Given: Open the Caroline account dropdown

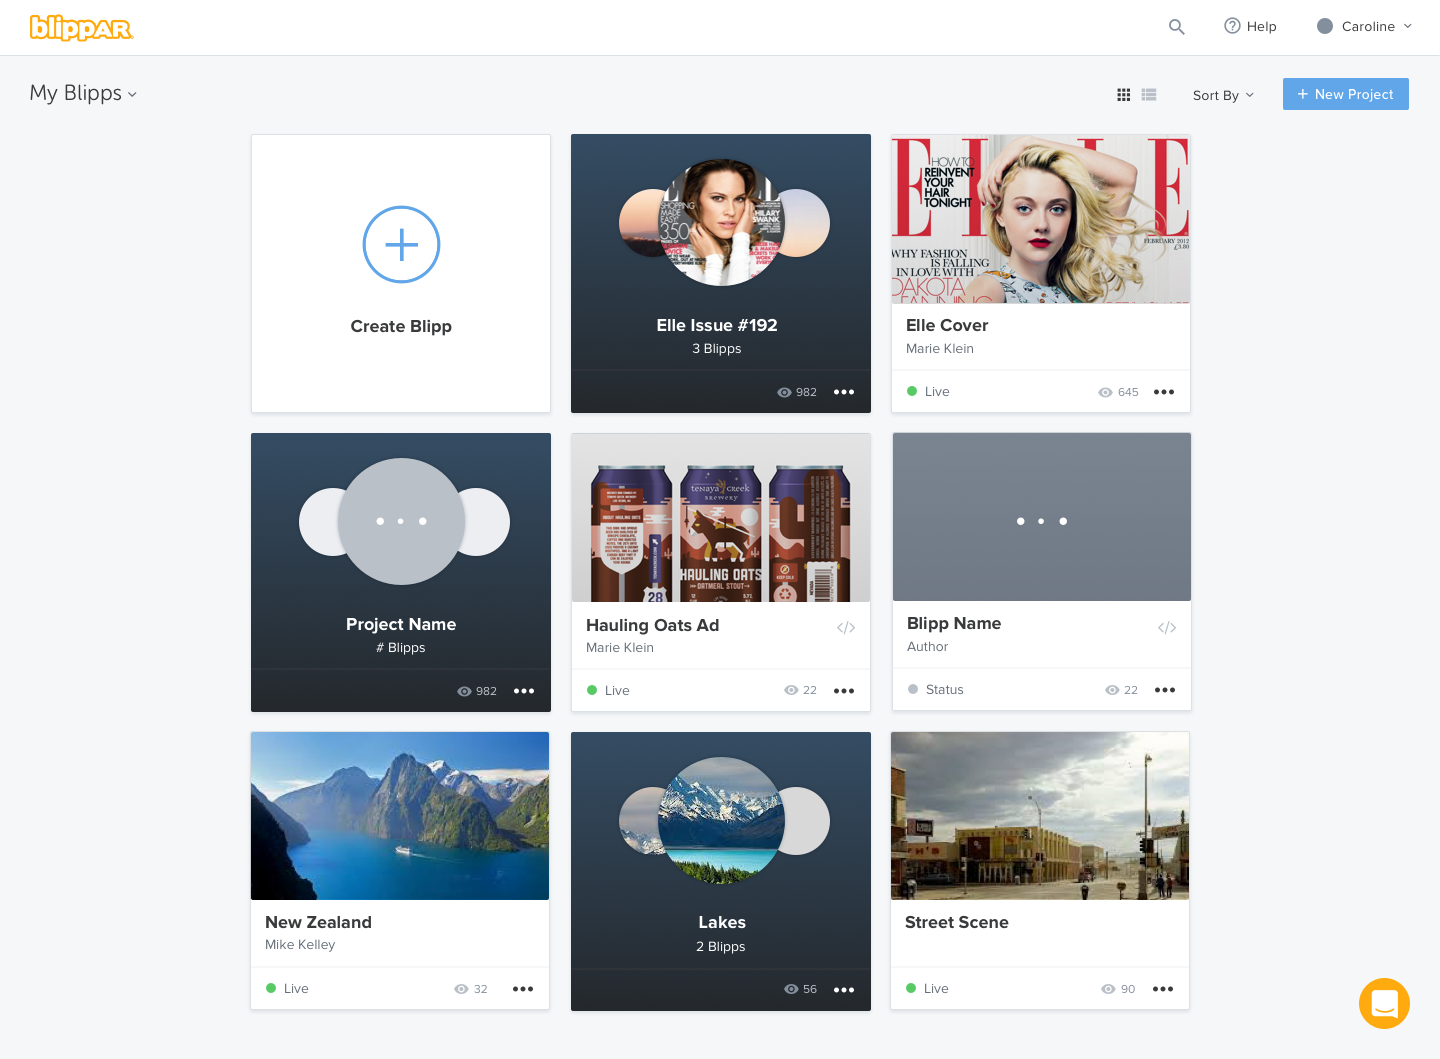Looking at the screenshot, I should (x=1365, y=27).
